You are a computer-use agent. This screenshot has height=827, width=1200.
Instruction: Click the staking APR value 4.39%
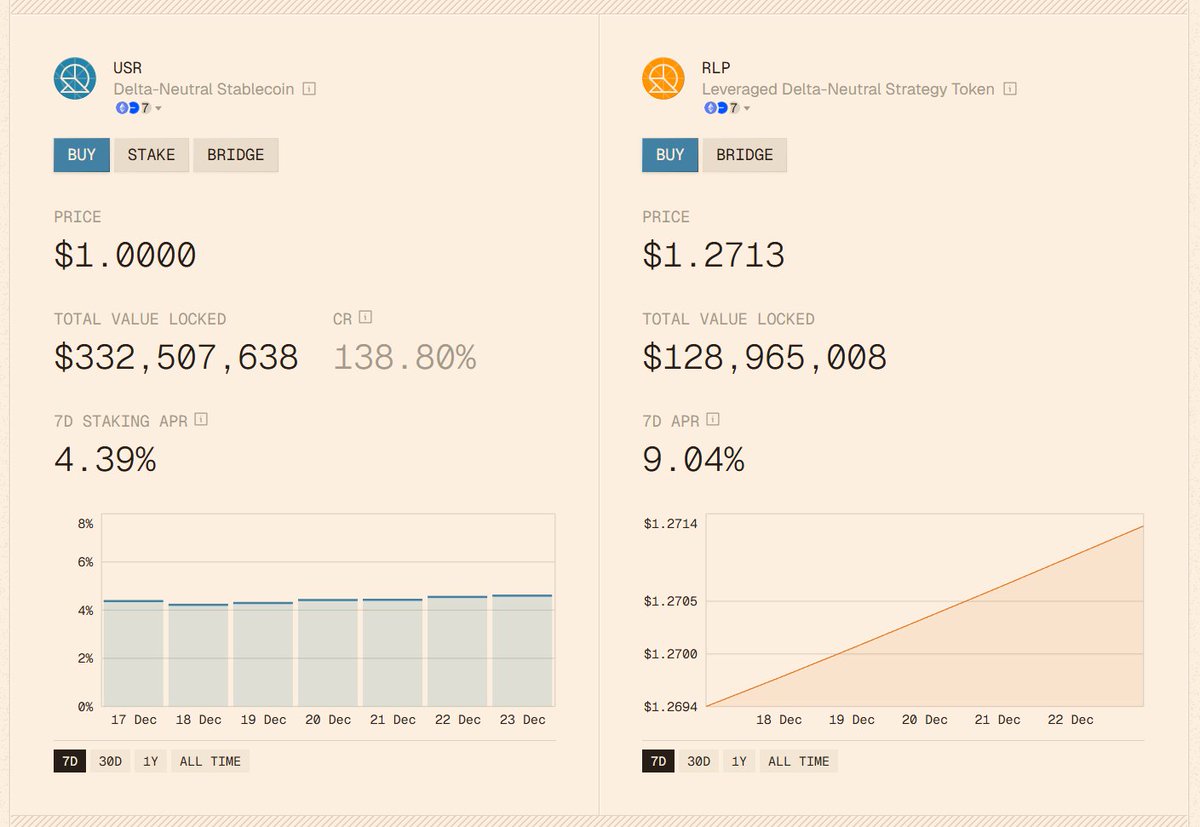pos(105,460)
